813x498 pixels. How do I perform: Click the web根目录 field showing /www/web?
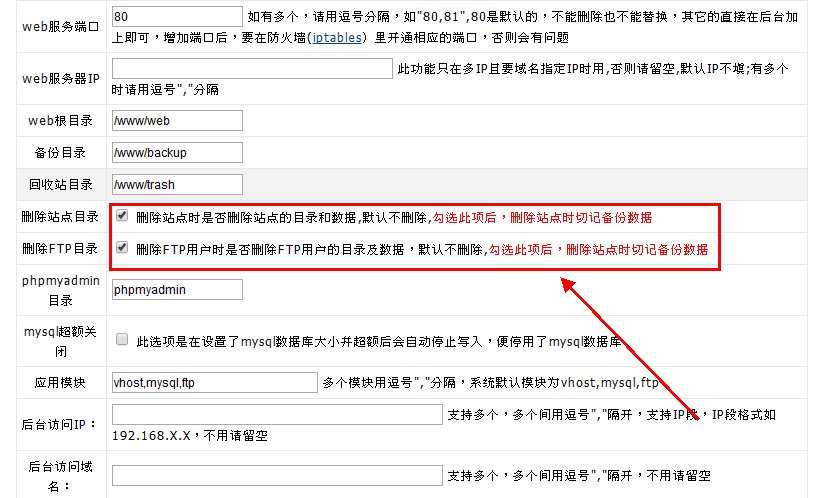point(177,121)
